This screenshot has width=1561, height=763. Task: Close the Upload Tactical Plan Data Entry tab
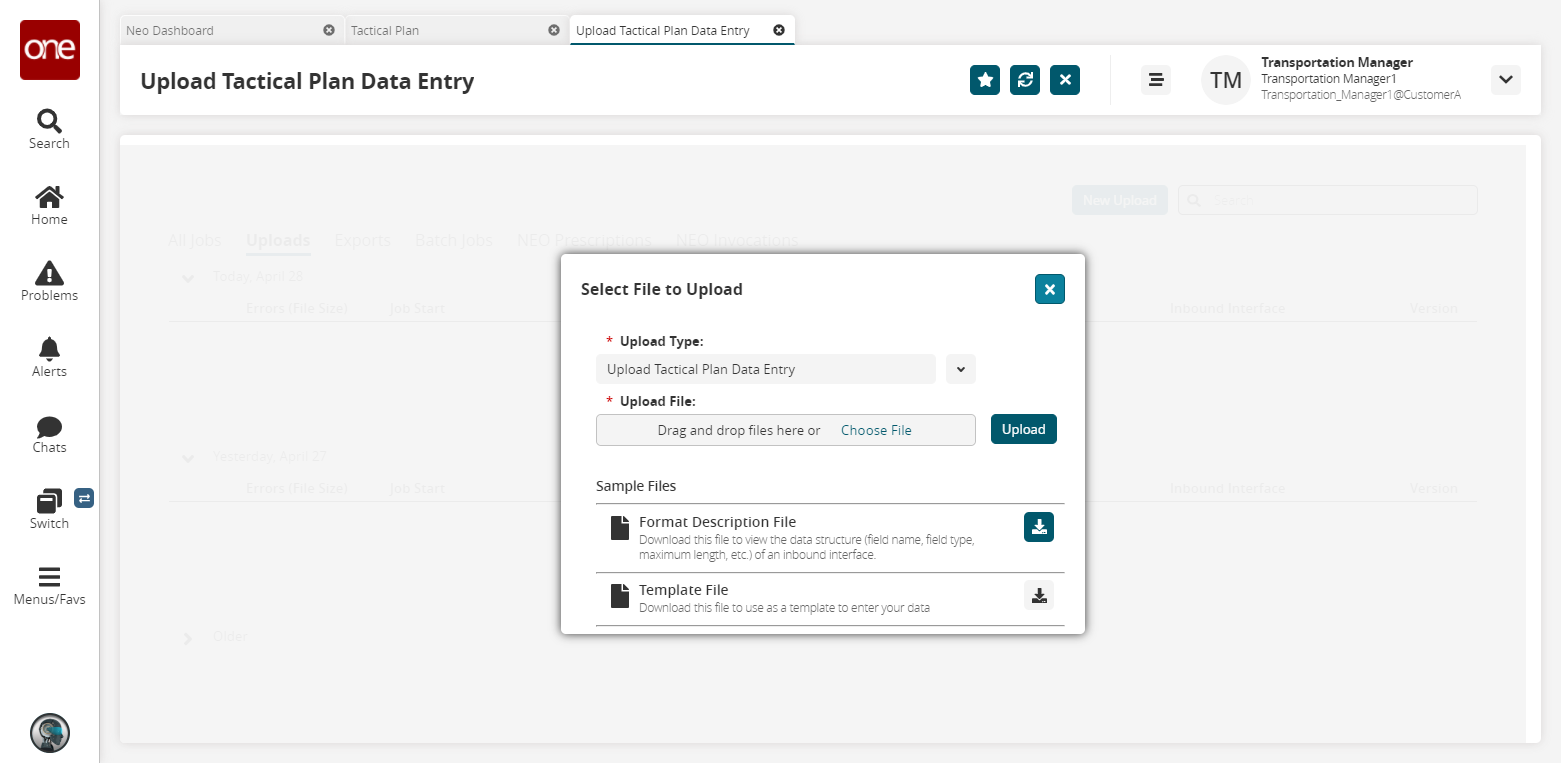779,30
